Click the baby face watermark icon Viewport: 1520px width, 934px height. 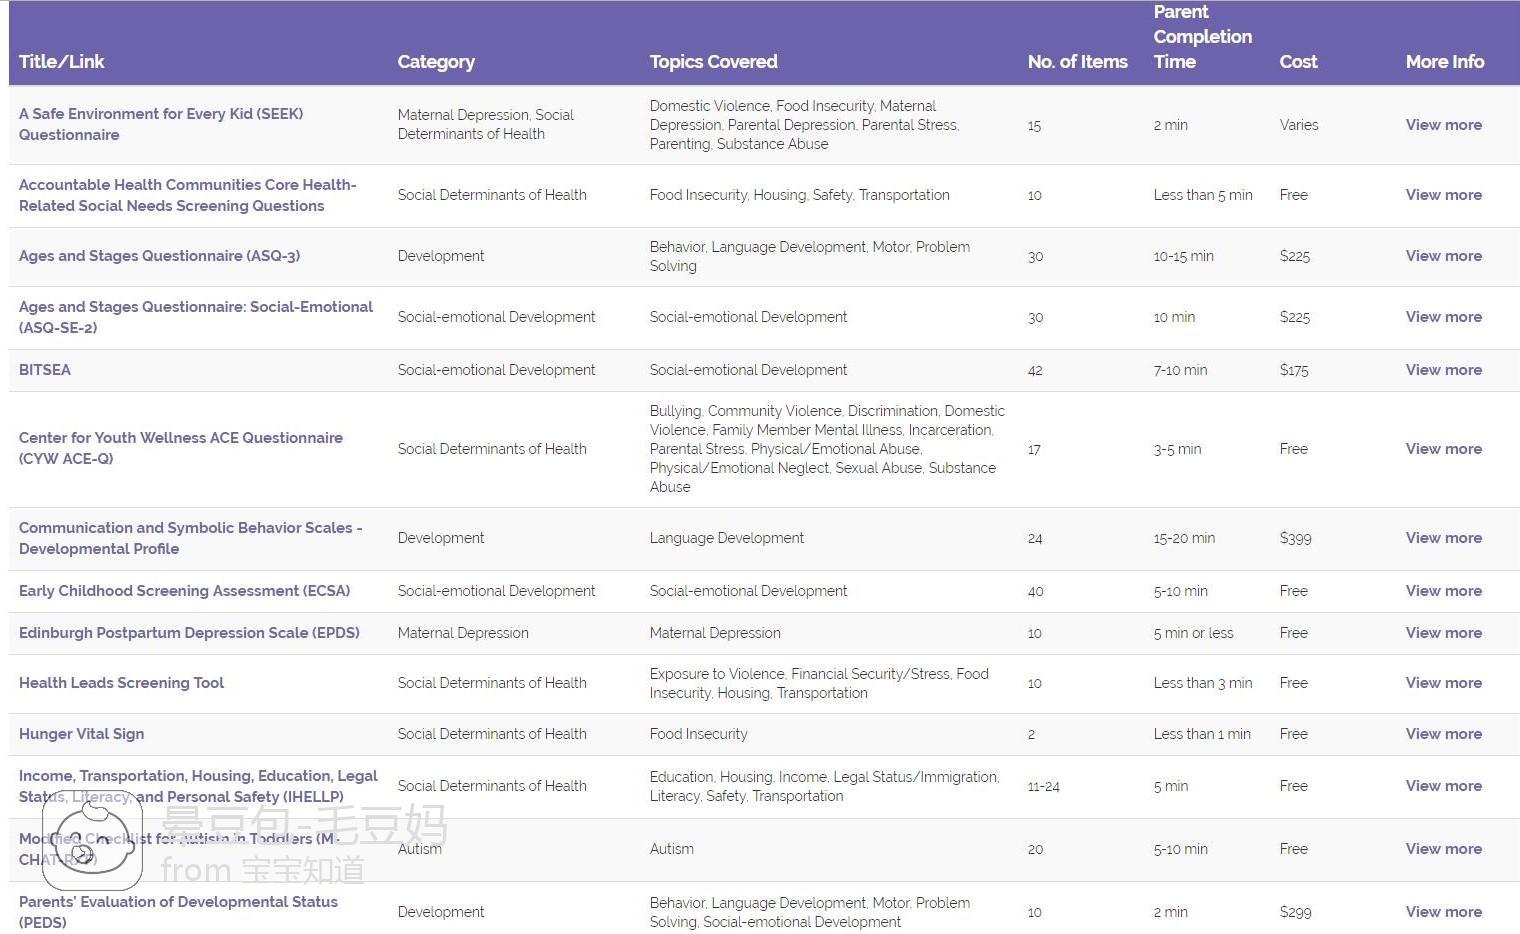(x=92, y=848)
